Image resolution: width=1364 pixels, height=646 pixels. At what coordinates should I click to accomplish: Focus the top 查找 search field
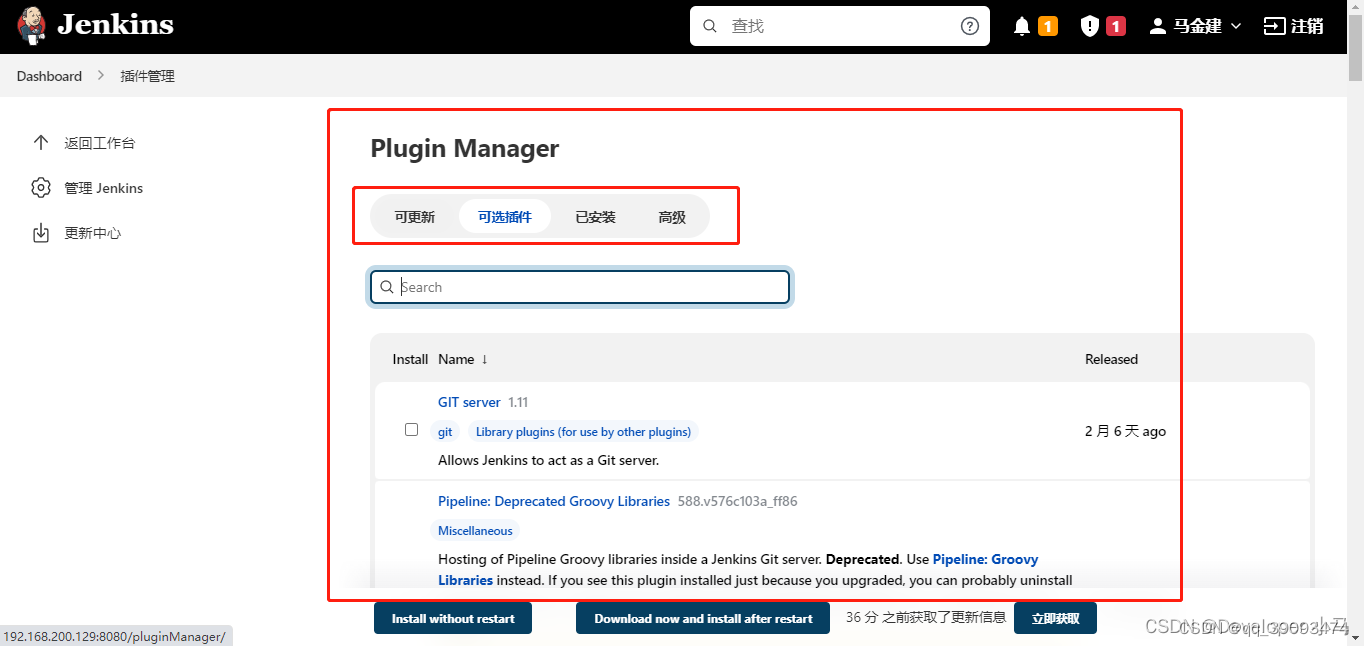840,26
